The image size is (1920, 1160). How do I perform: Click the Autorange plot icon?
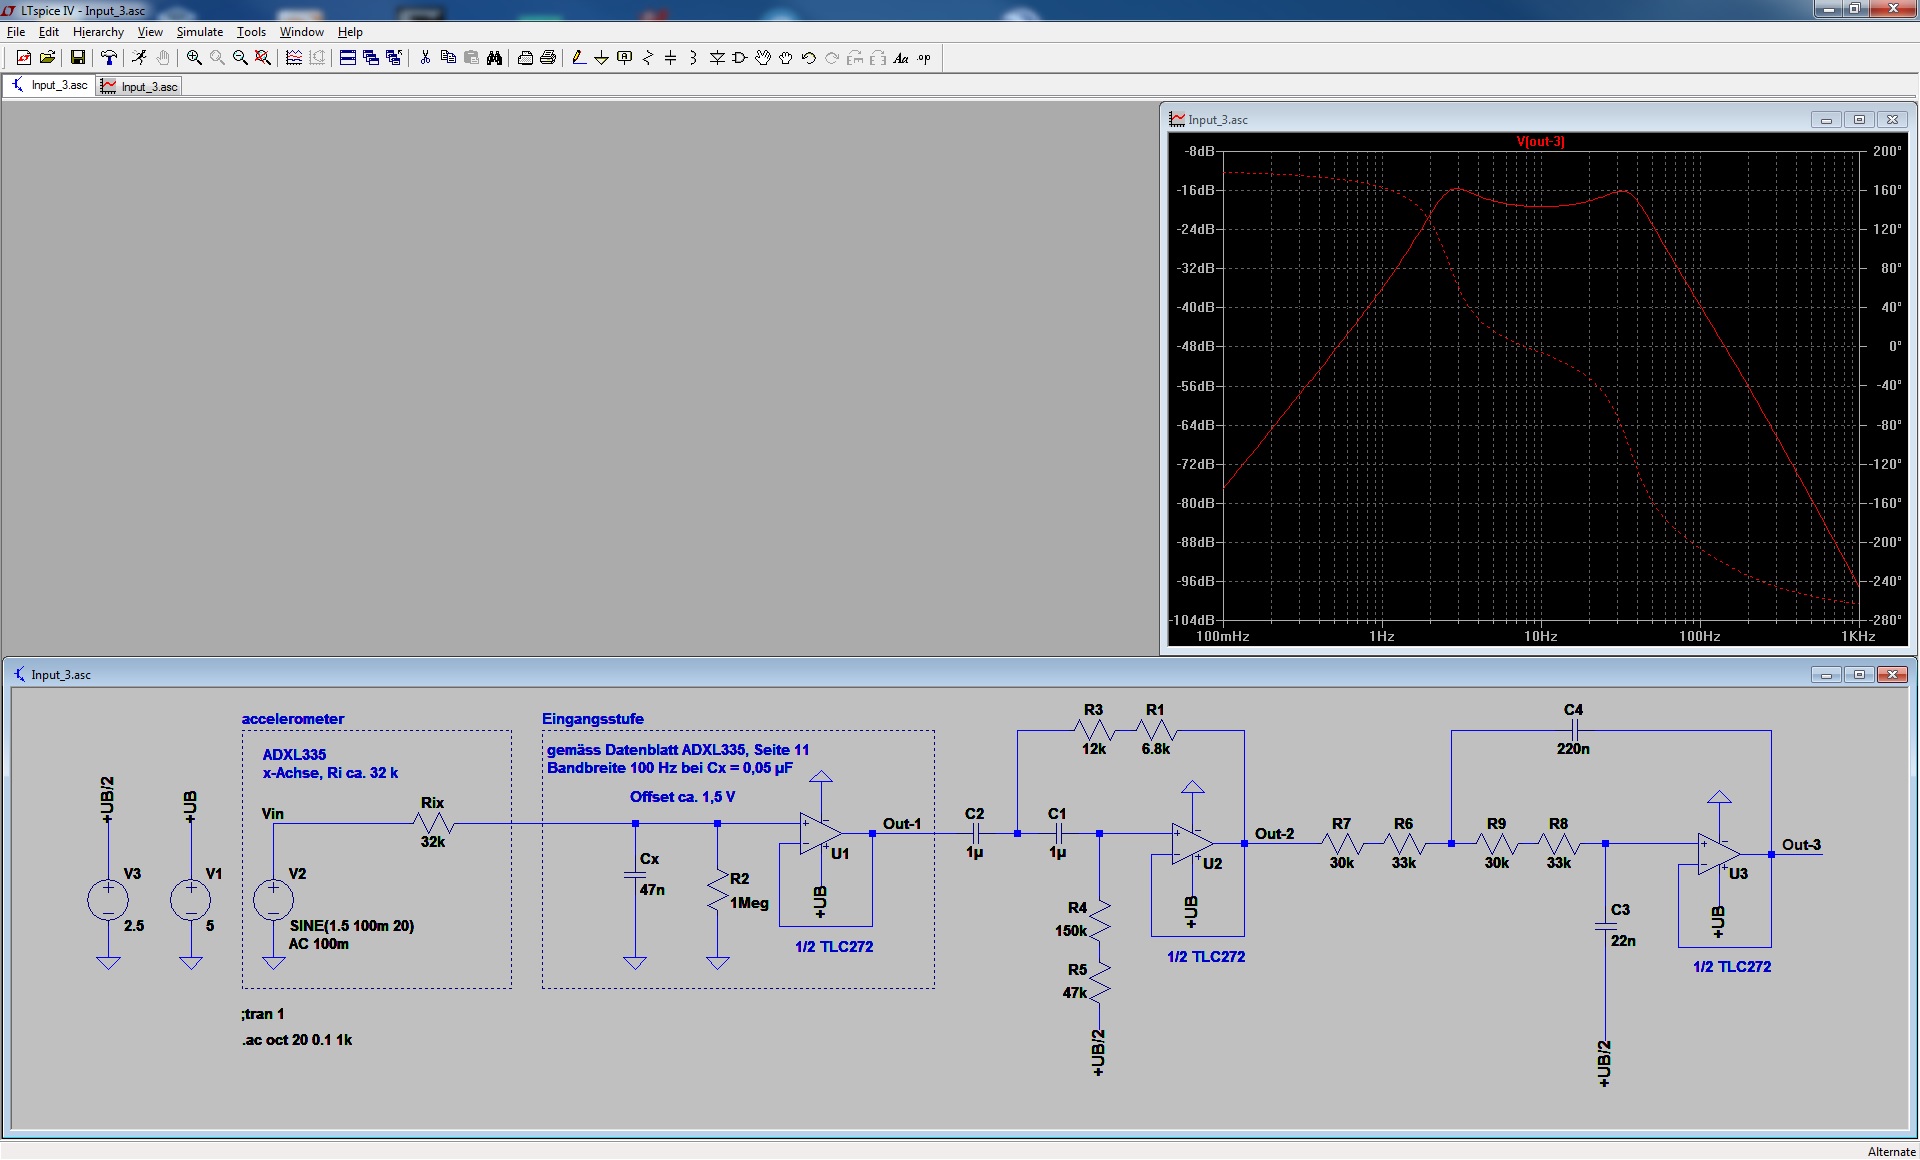click(x=294, y=58)
